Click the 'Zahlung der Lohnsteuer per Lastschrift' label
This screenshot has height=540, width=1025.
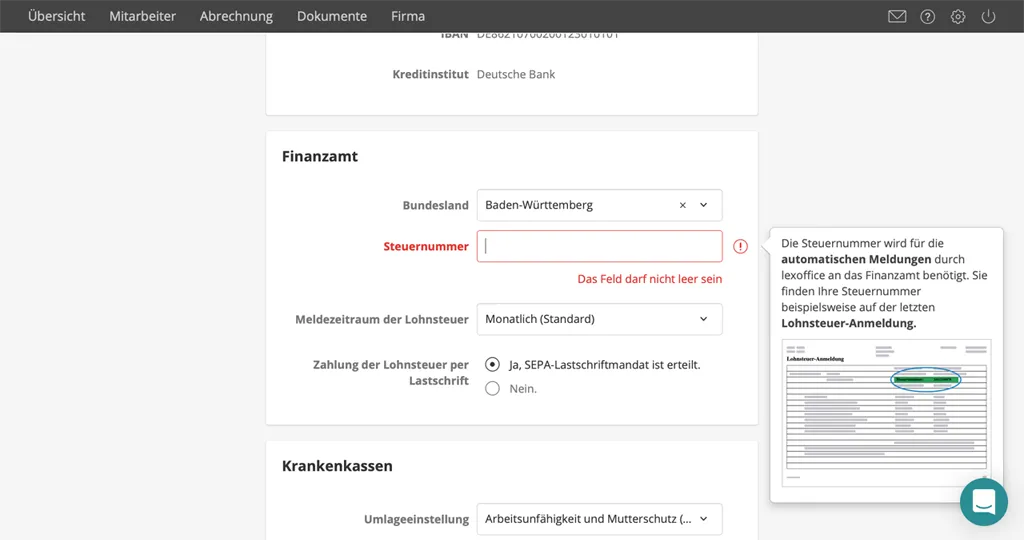[391, 373]
